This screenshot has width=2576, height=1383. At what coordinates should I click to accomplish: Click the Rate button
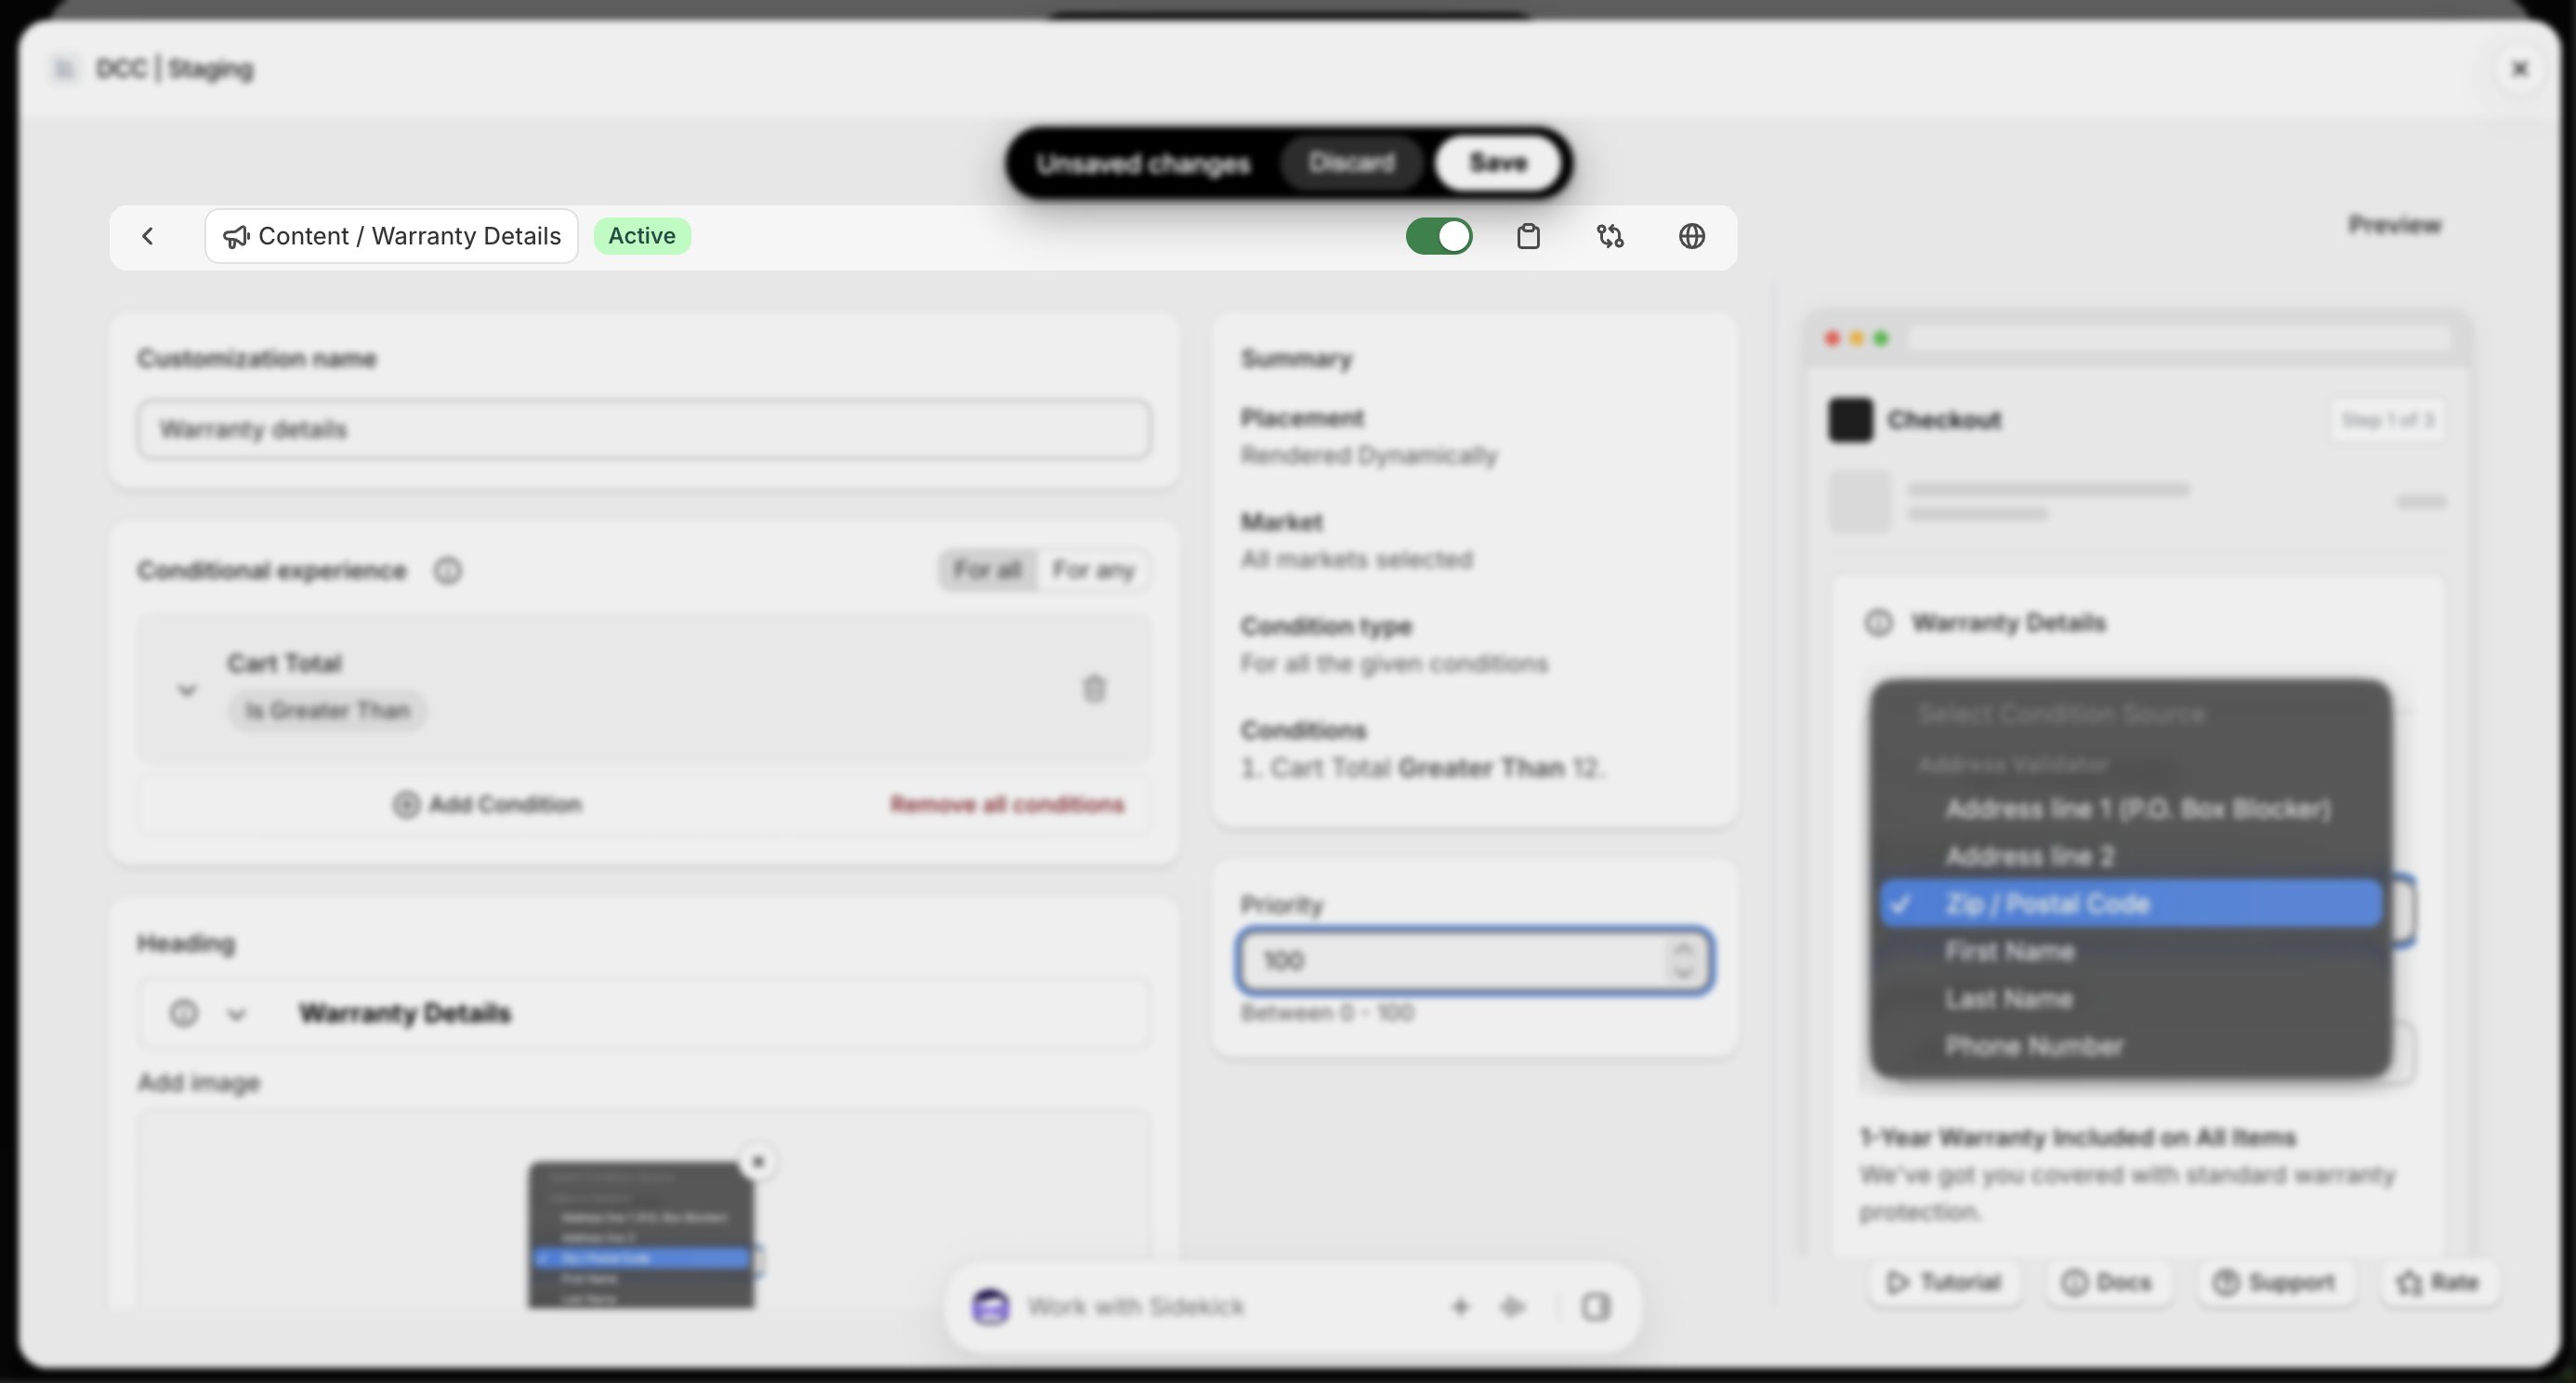(x=2438, y=1282)
